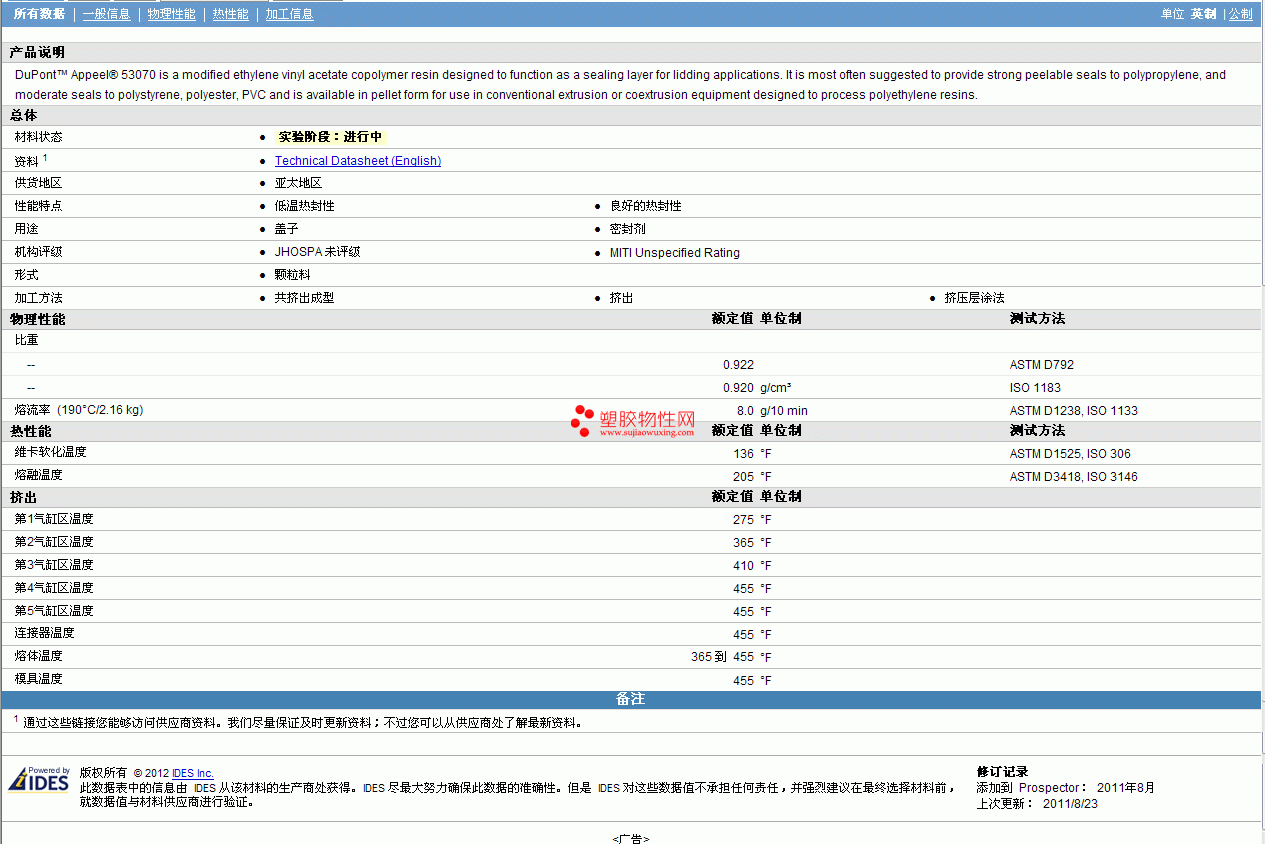The height and width of the screenshot is (844, 1265).
Task: Click the 加工方法 row label
Action: point(38,298)
